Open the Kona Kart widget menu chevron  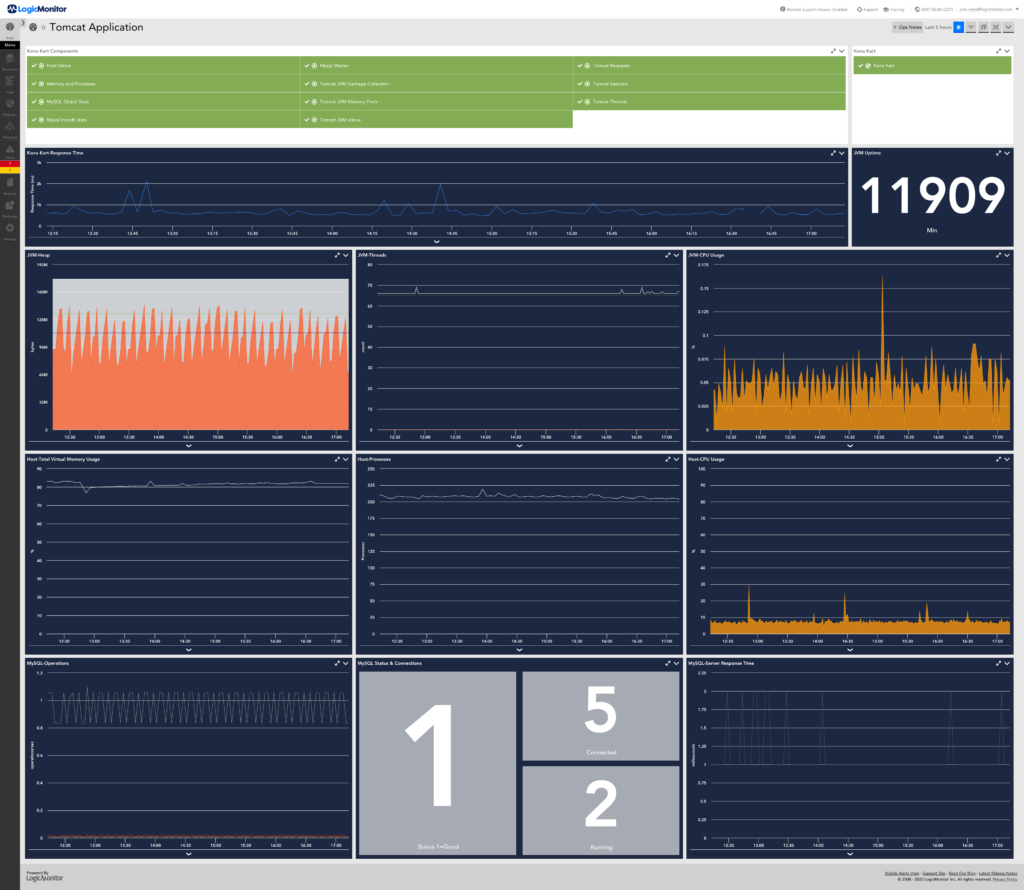(x=1007, y=51)
